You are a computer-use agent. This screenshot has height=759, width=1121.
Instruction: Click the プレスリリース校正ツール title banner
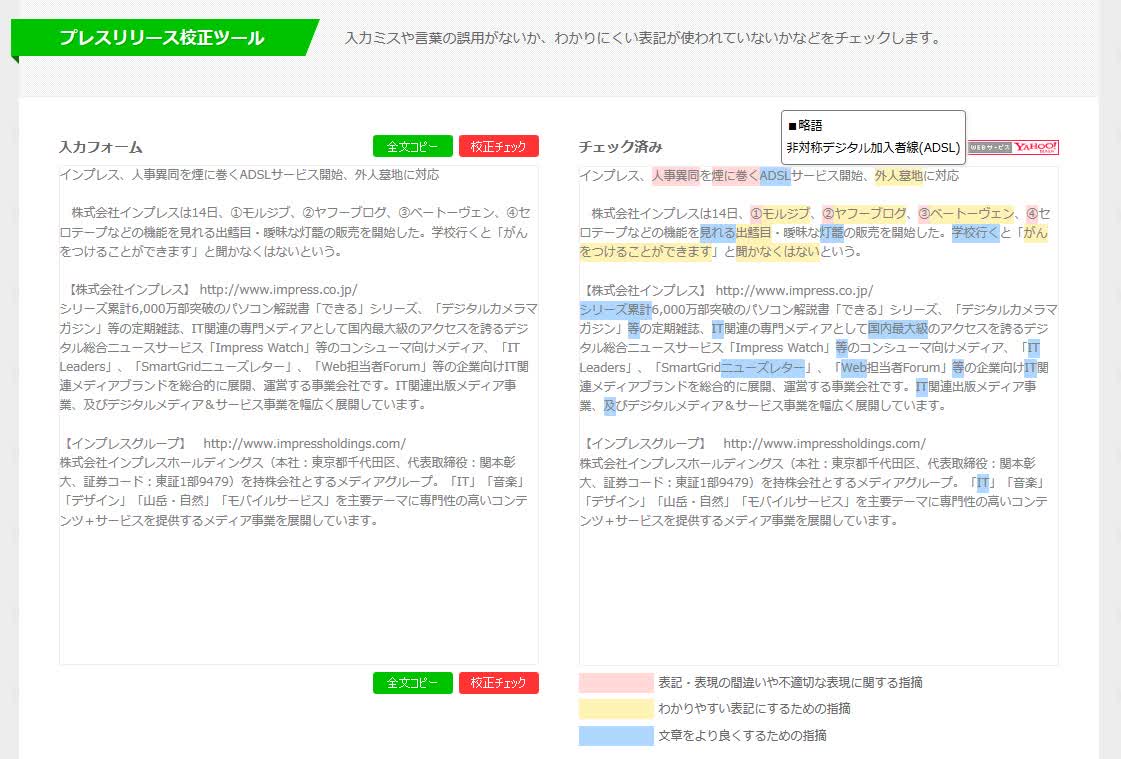164,37
